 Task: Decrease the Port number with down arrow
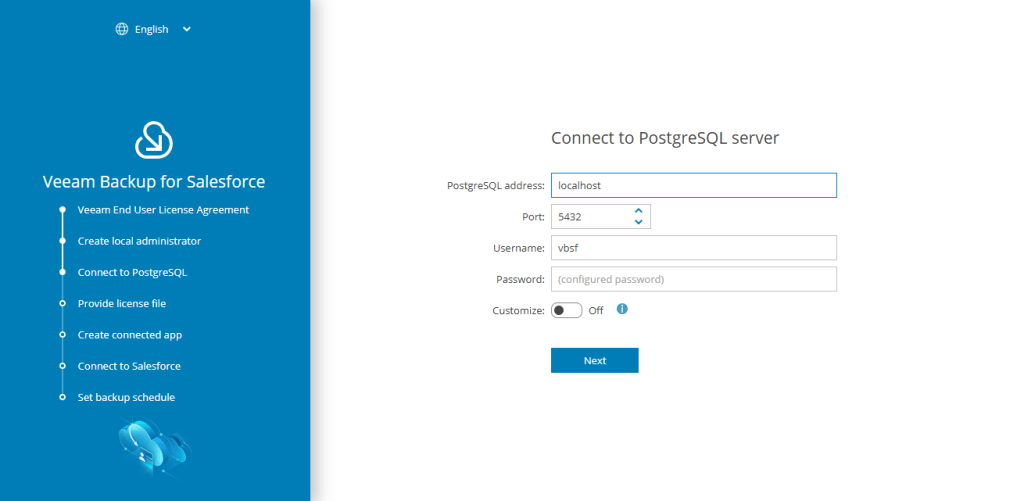pyautogui.click(x=638, y=222)
